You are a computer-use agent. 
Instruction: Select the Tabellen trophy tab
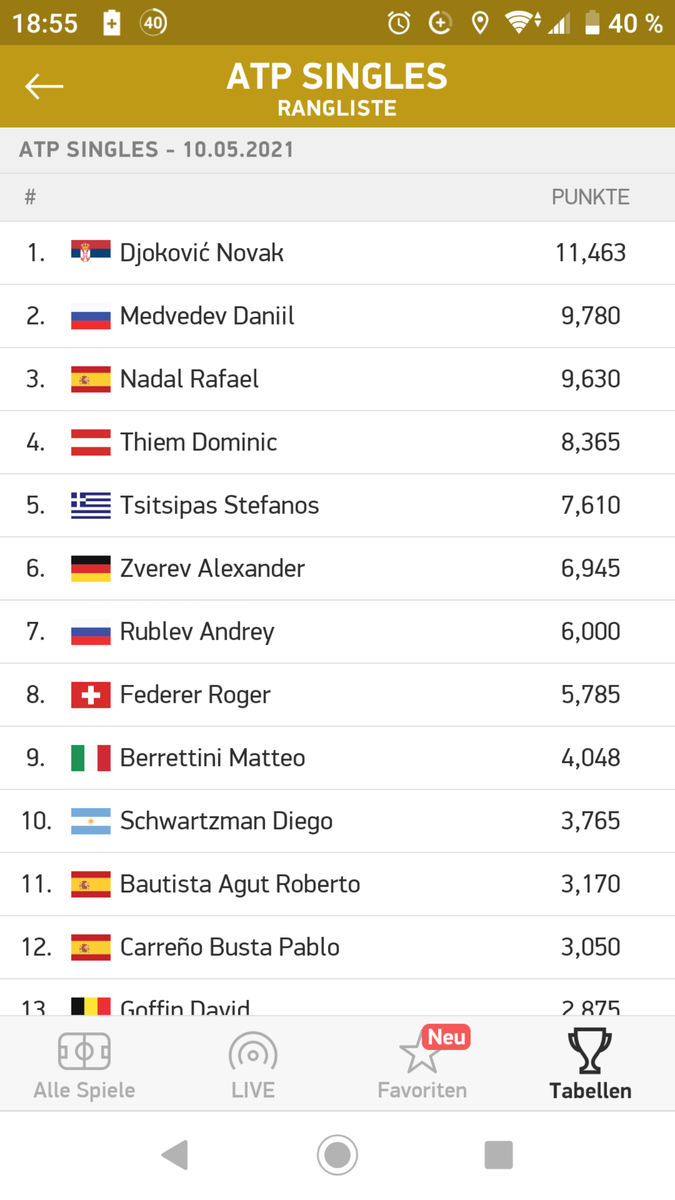click(590, 1066)
